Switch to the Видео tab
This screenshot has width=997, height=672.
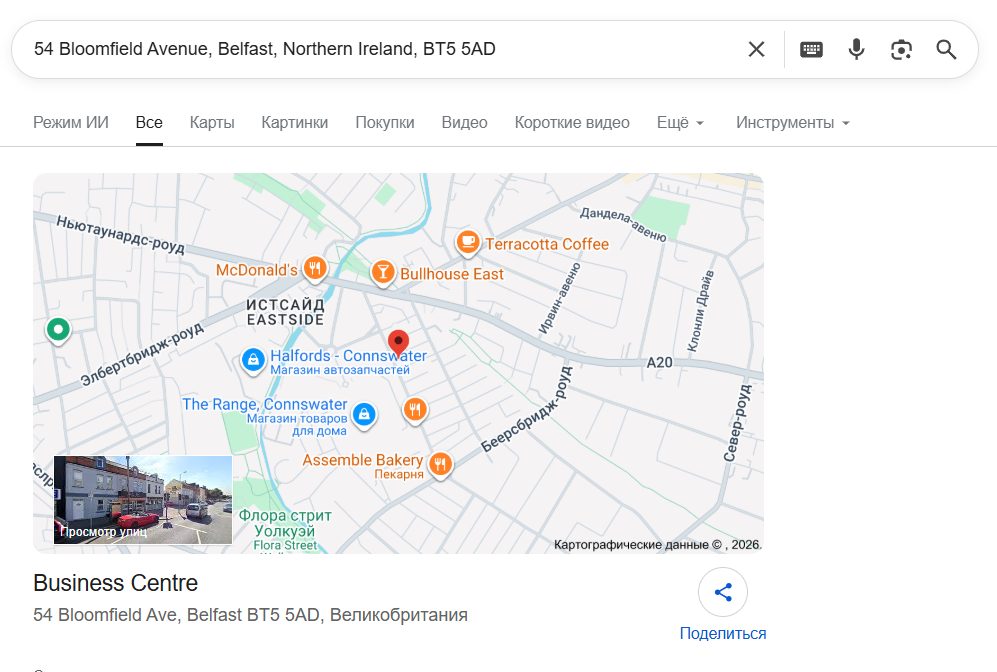tap(464, 122)
